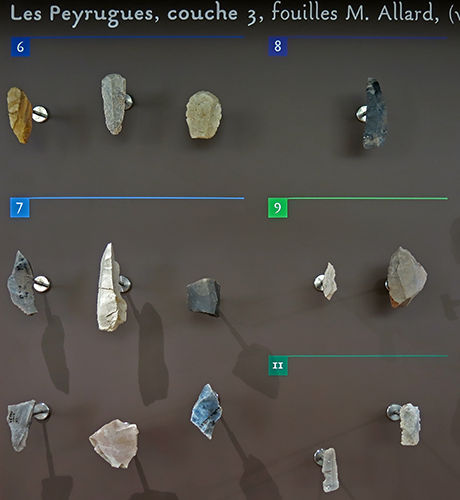
Task: Select the yellow-orange flint in group 6
Action: [19, 115]
